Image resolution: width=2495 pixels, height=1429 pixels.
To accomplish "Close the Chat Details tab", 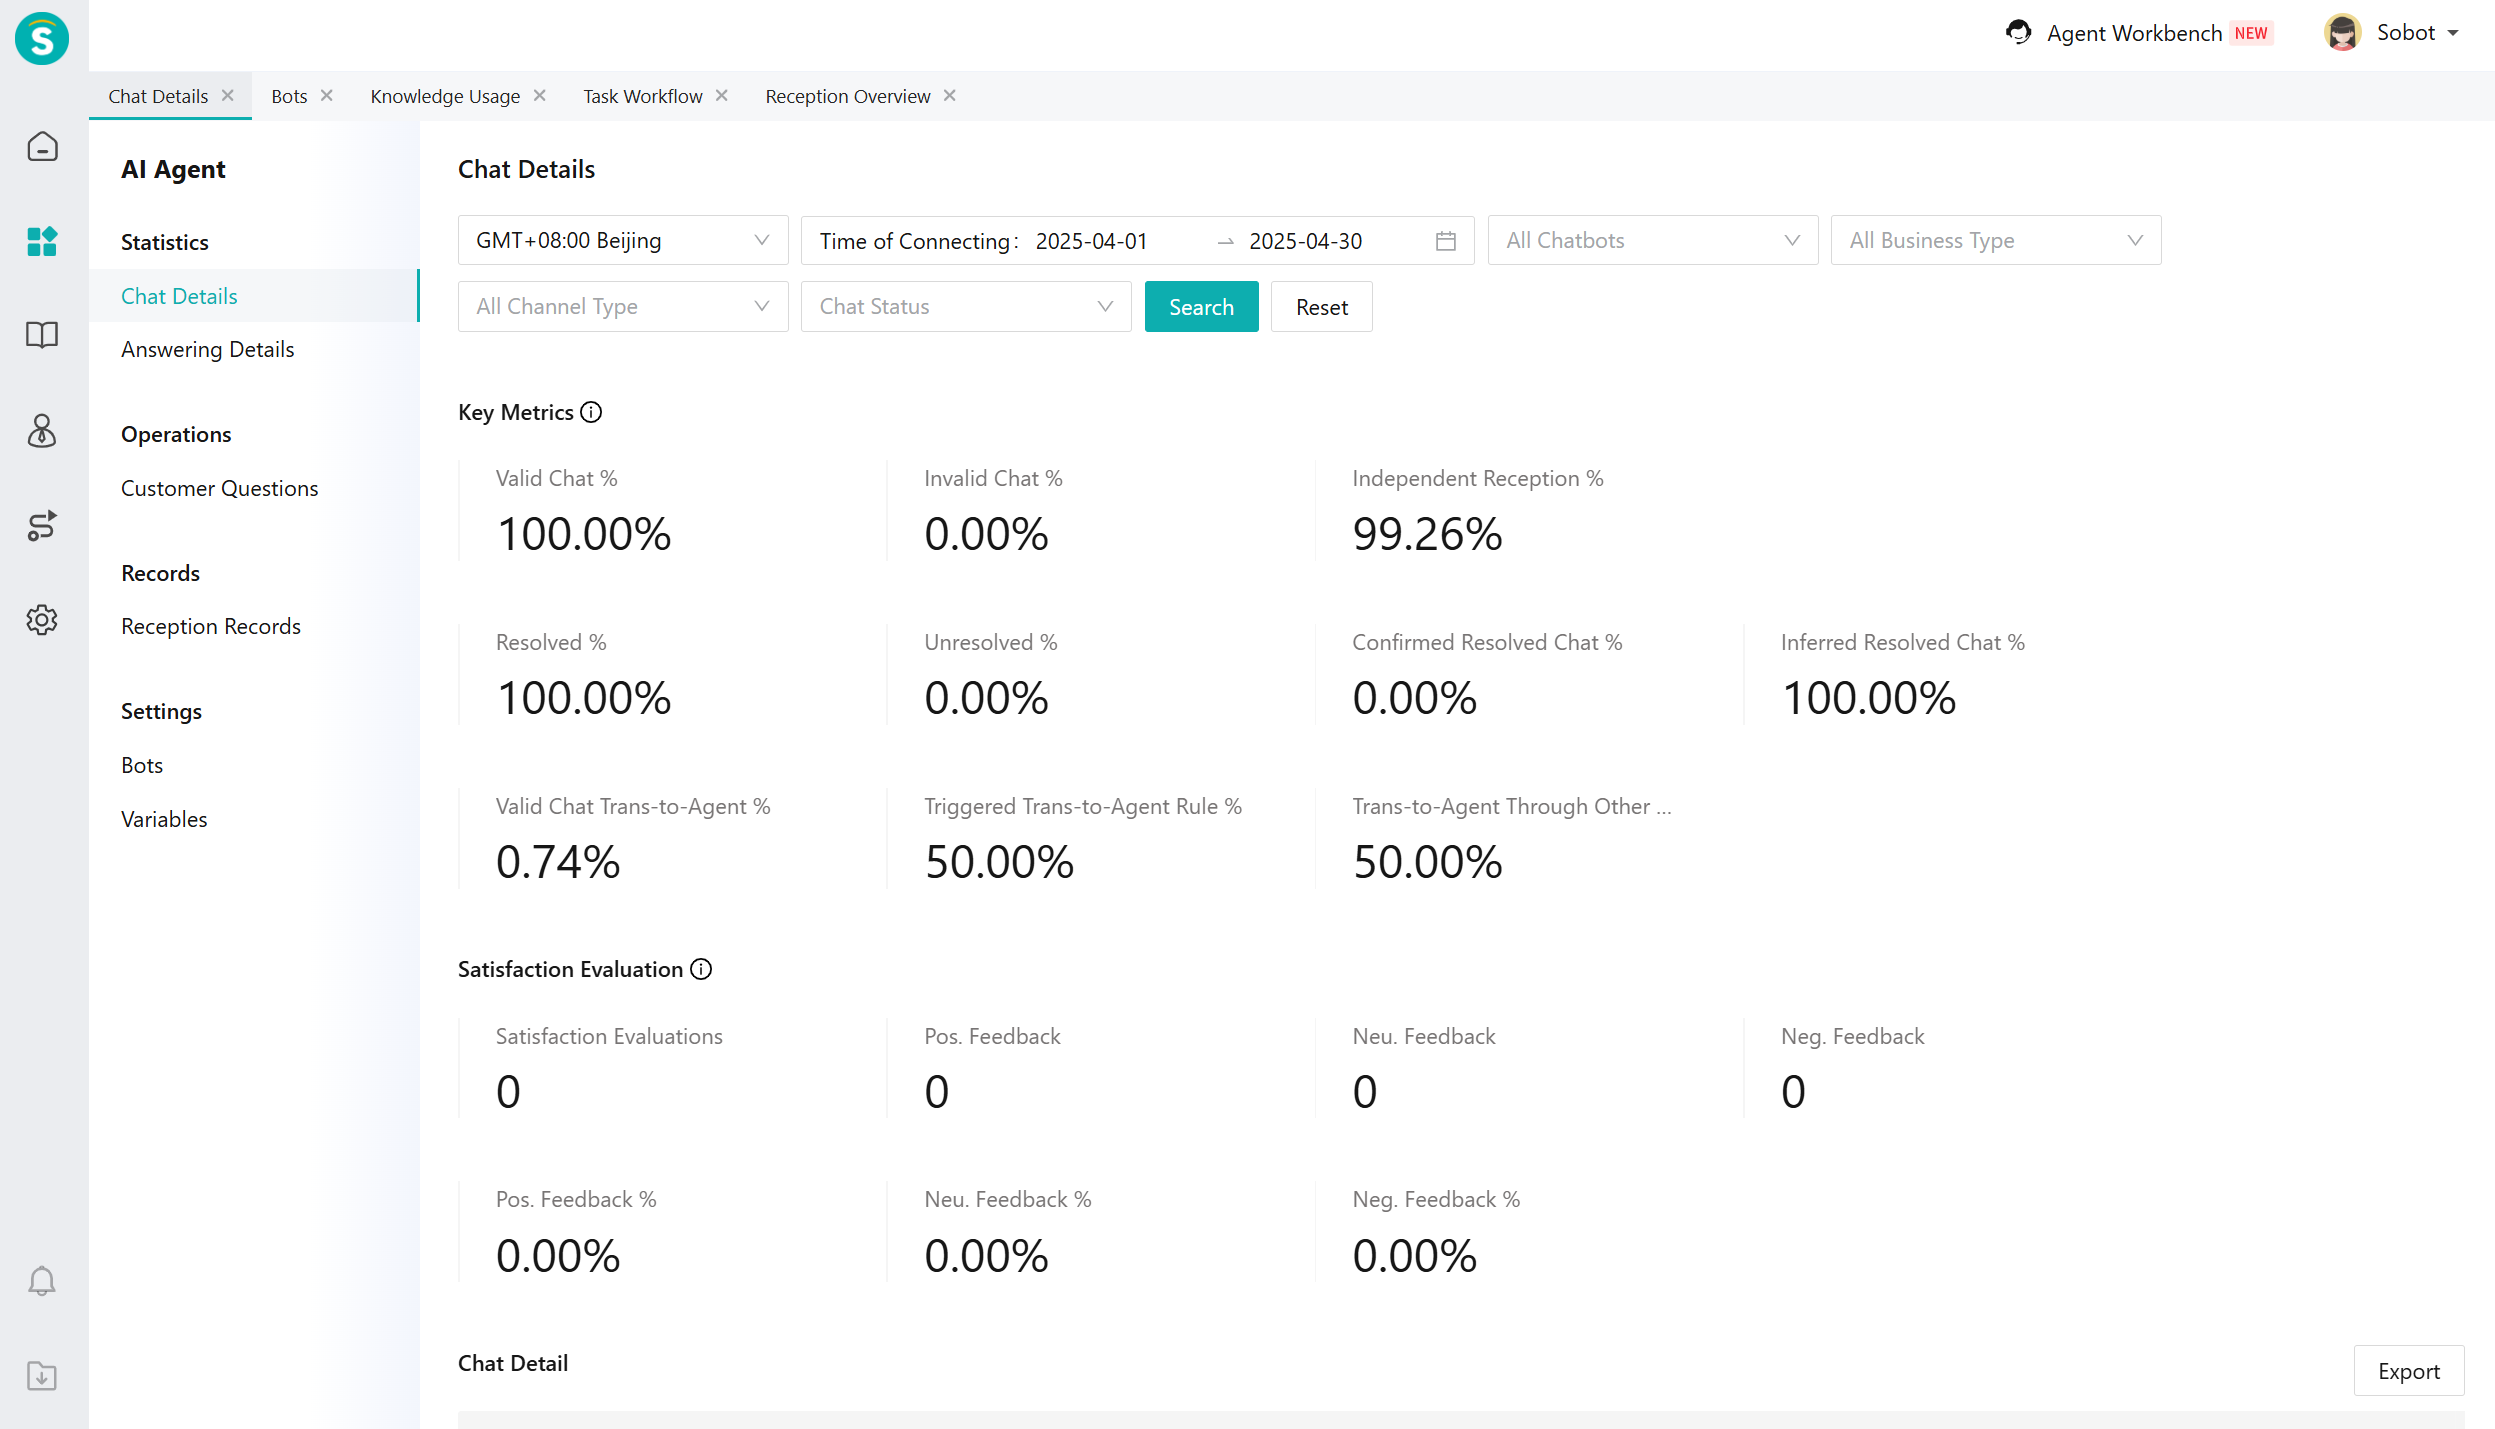I will coord(228,95).
